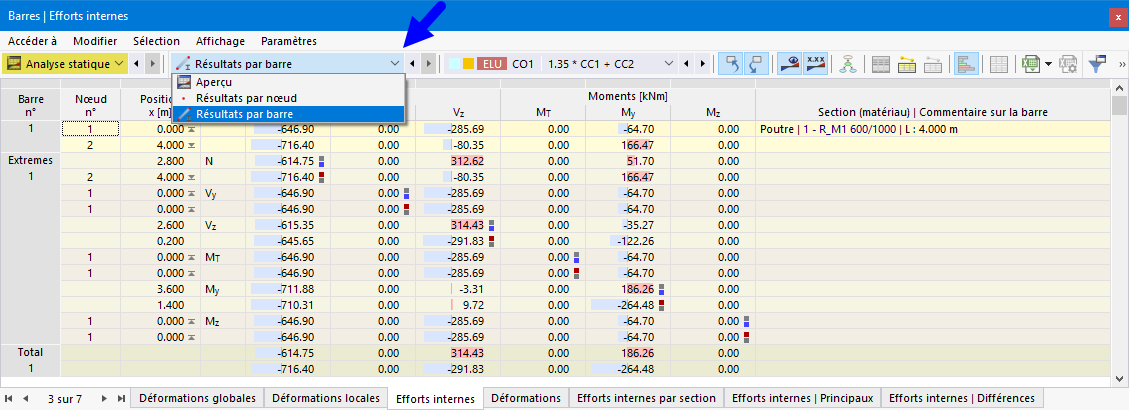Switch to the Déformations tab
This screenshot has height=410, width=1129.
point(526,398)
